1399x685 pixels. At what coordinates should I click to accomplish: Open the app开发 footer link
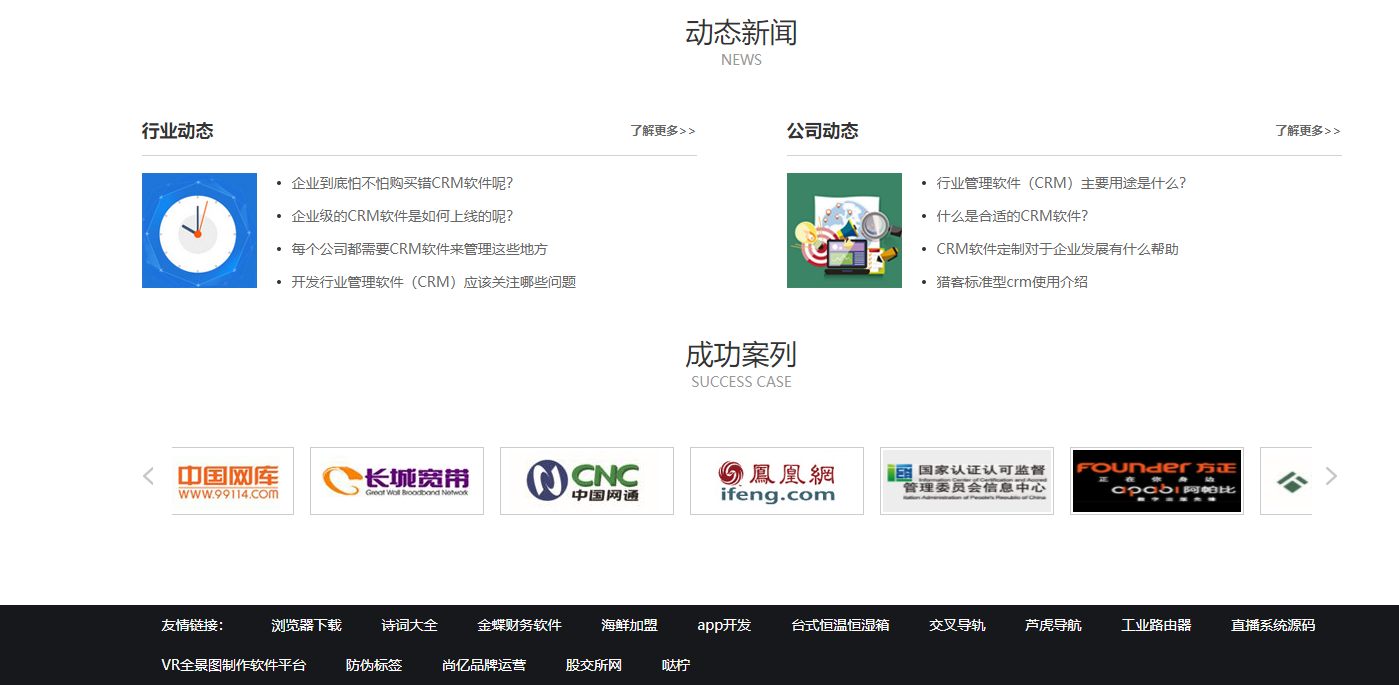pos(724,625)
